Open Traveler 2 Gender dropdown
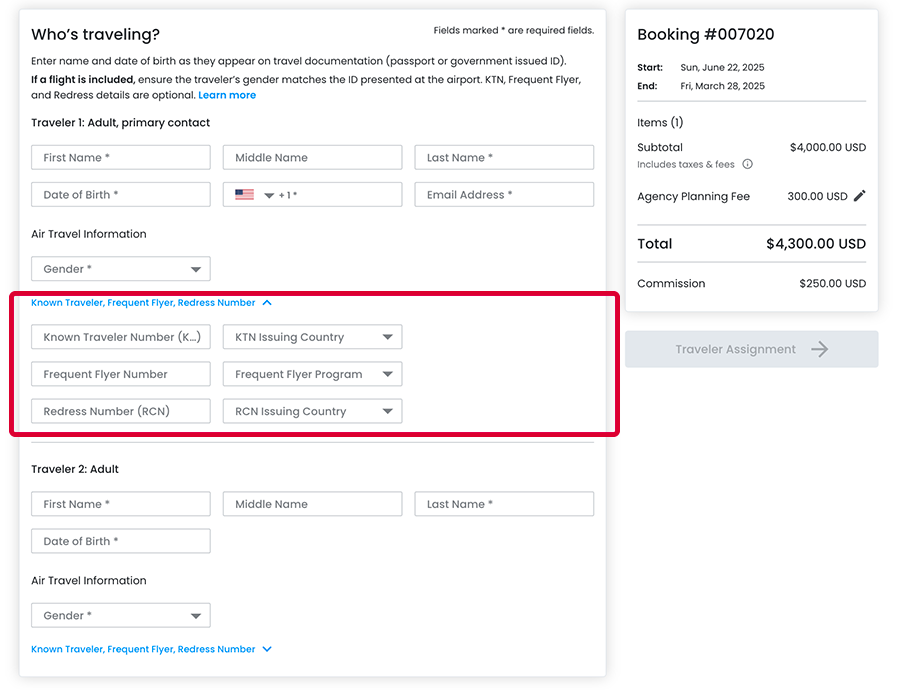 point(120,616)
